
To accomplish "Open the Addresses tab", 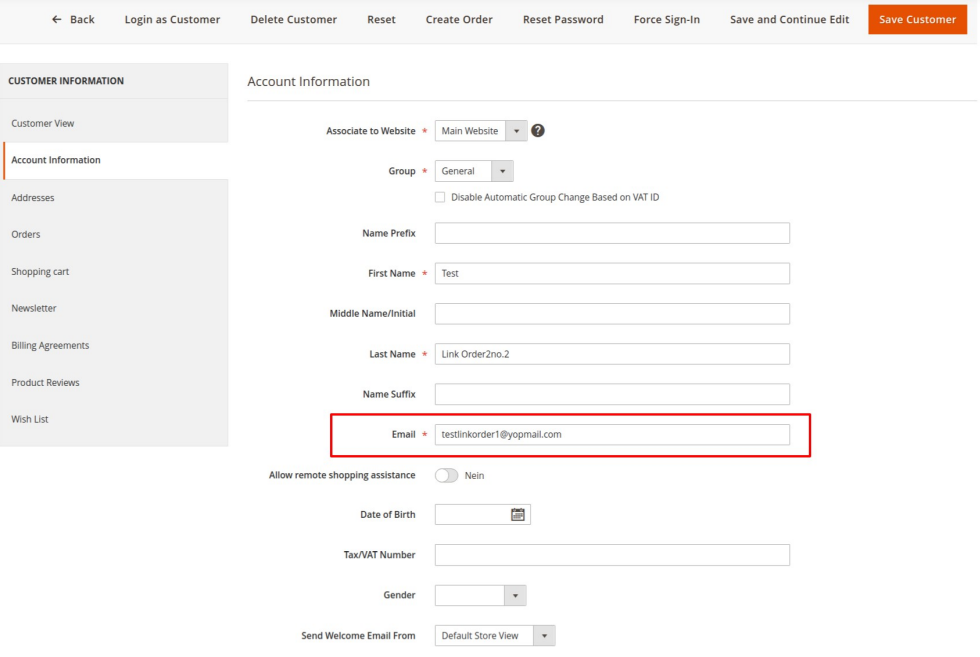I will 33,198.
